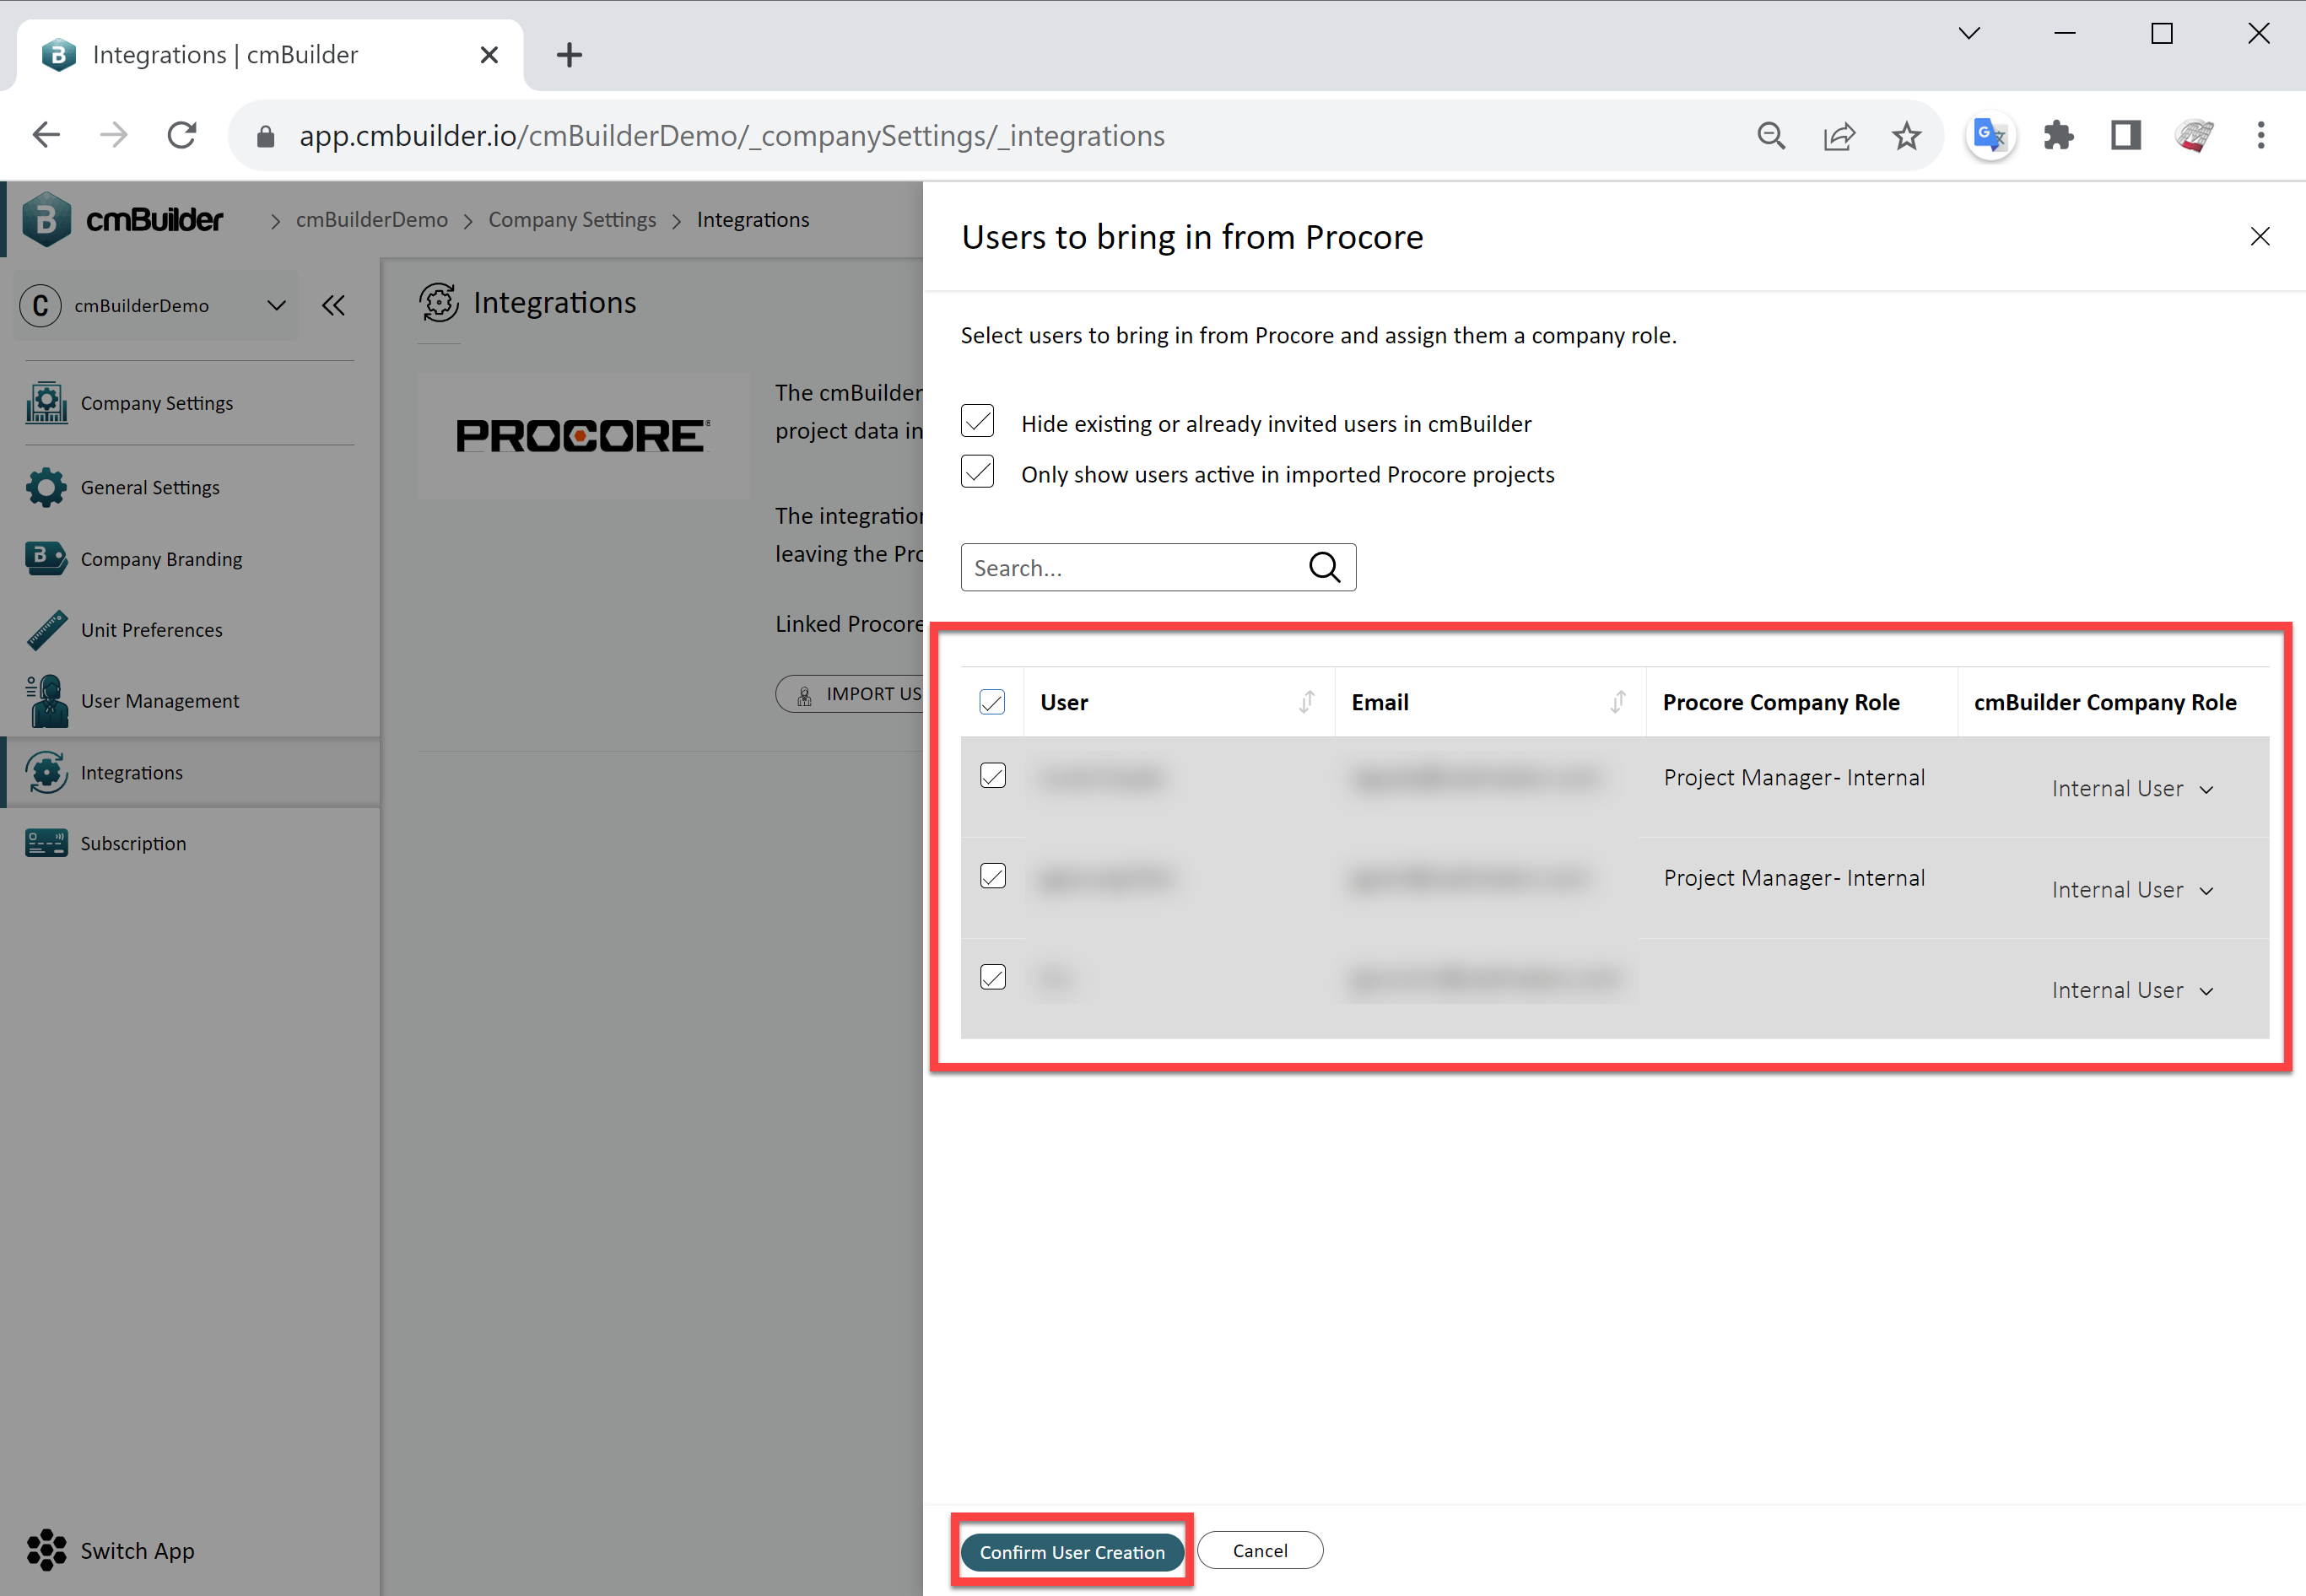
Task: Collapse the sidebar with double chevron
Action: coord(334,305)
